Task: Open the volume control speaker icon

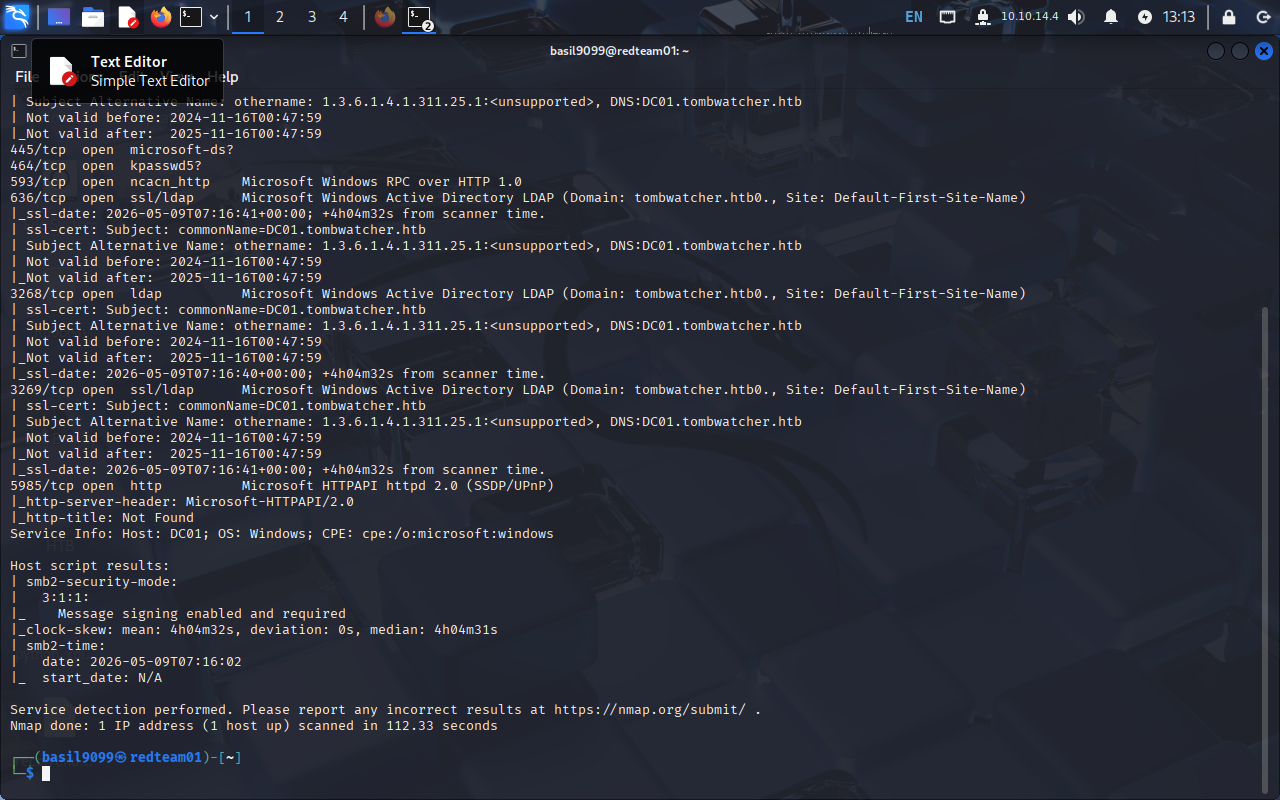Action: [x=1076, y=17]
